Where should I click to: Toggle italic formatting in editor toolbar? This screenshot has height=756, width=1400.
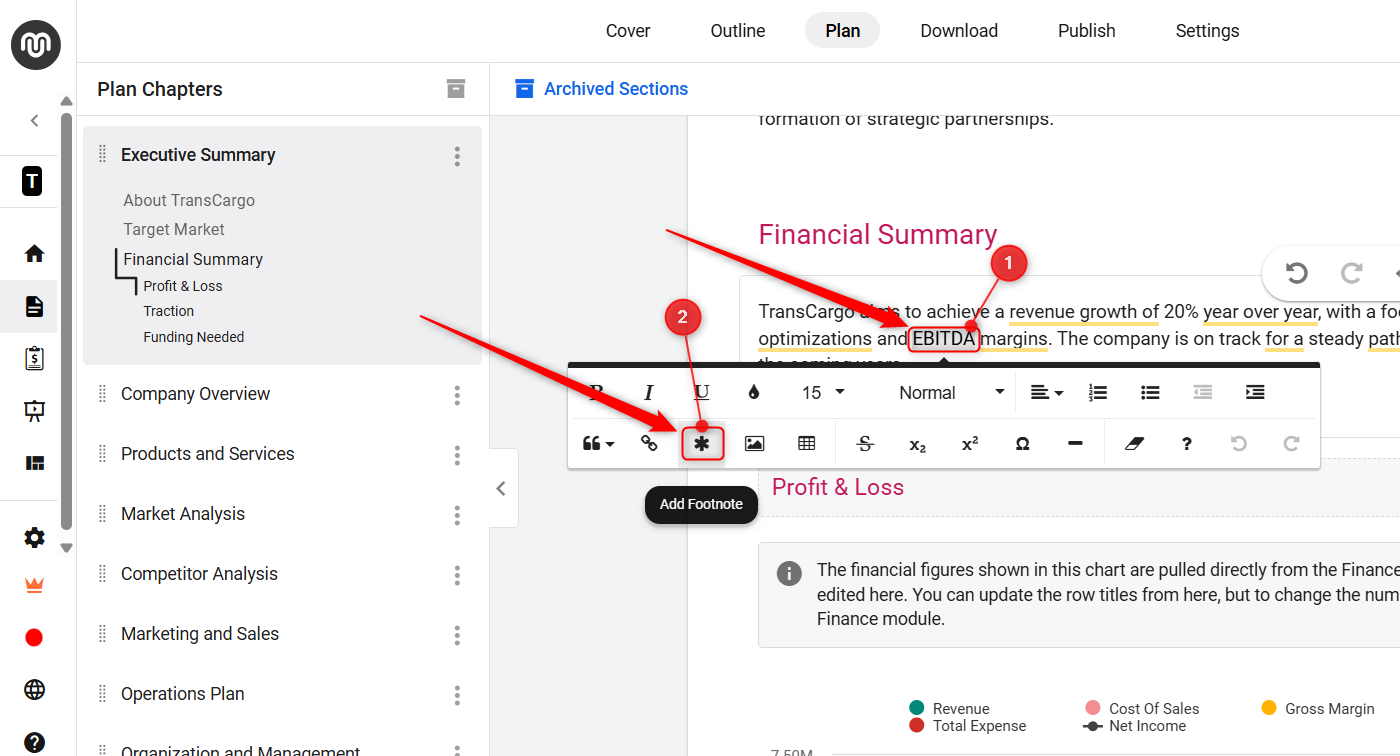pos(649,393)
